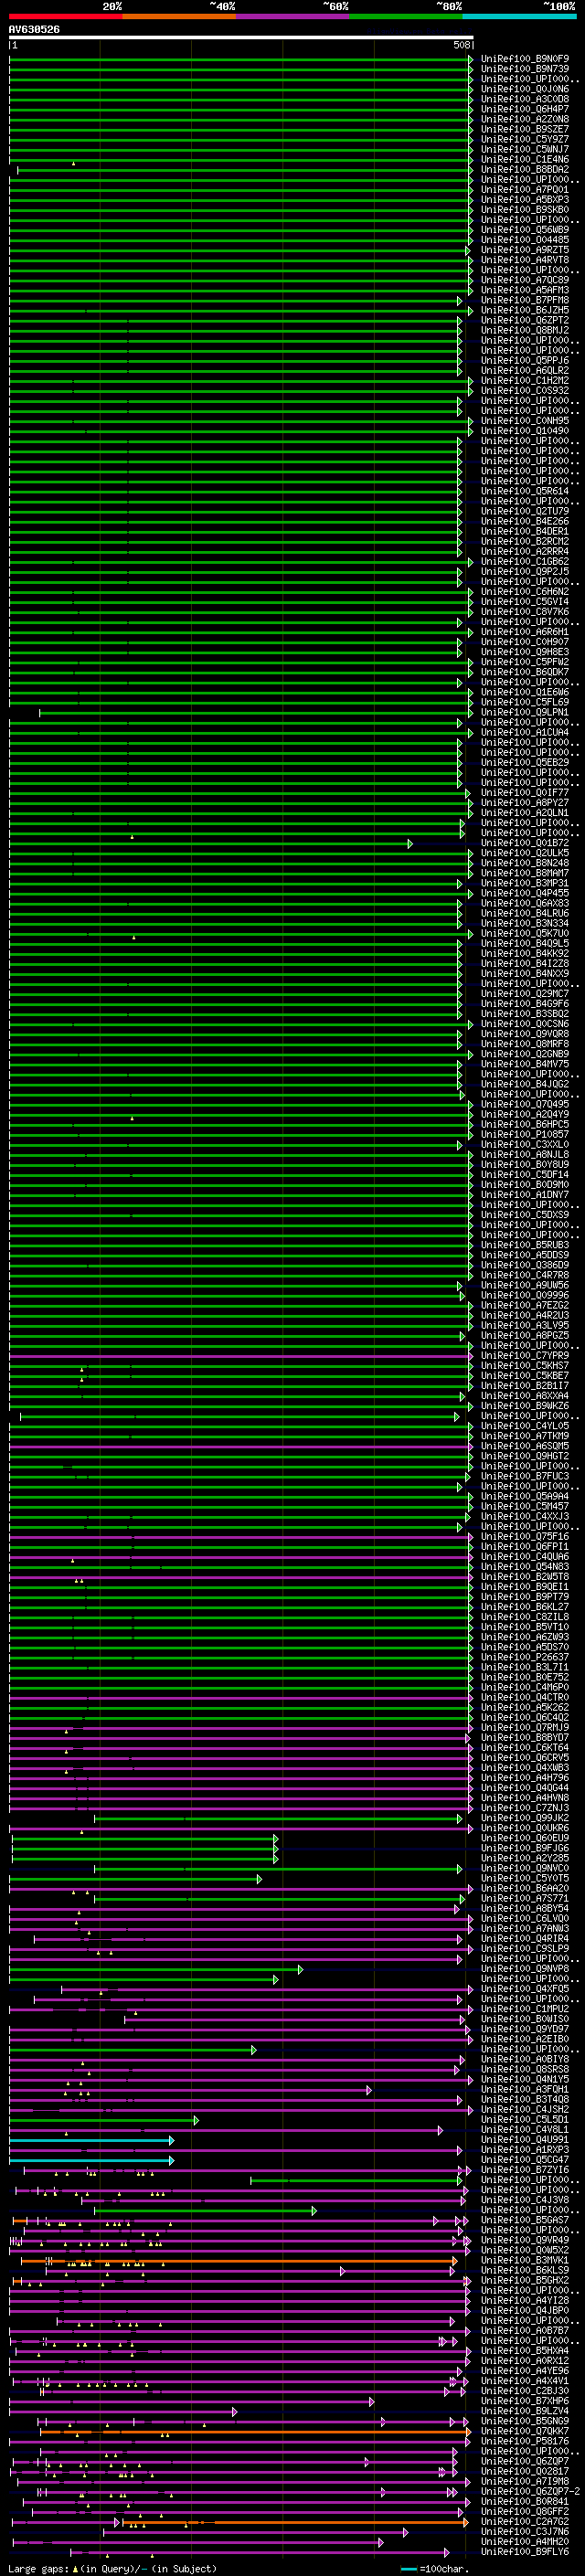Select the query label AV630526
The height and width of the screenshot is (2576, 585).
point(34,30)
